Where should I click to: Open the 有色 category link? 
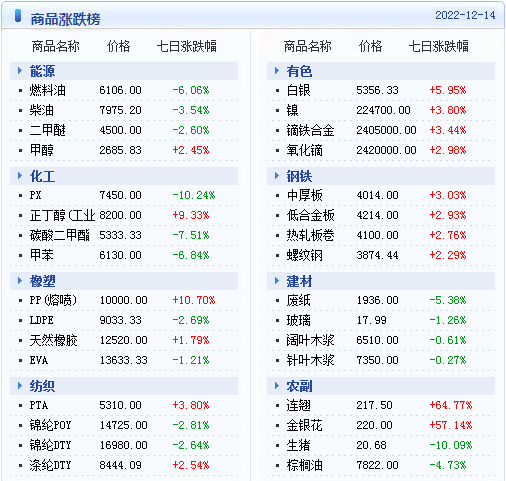click(x=299, y=71)
